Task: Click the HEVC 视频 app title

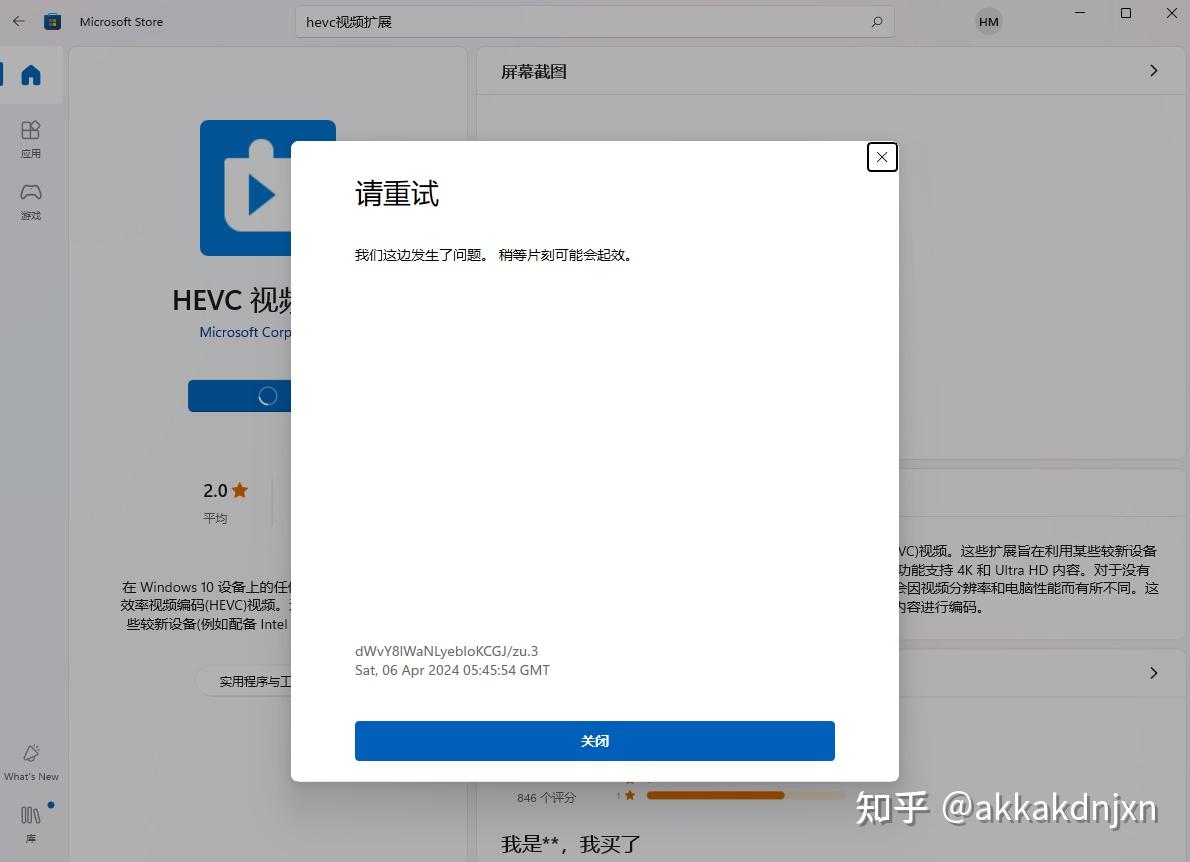Action: [x=231, y=300]
